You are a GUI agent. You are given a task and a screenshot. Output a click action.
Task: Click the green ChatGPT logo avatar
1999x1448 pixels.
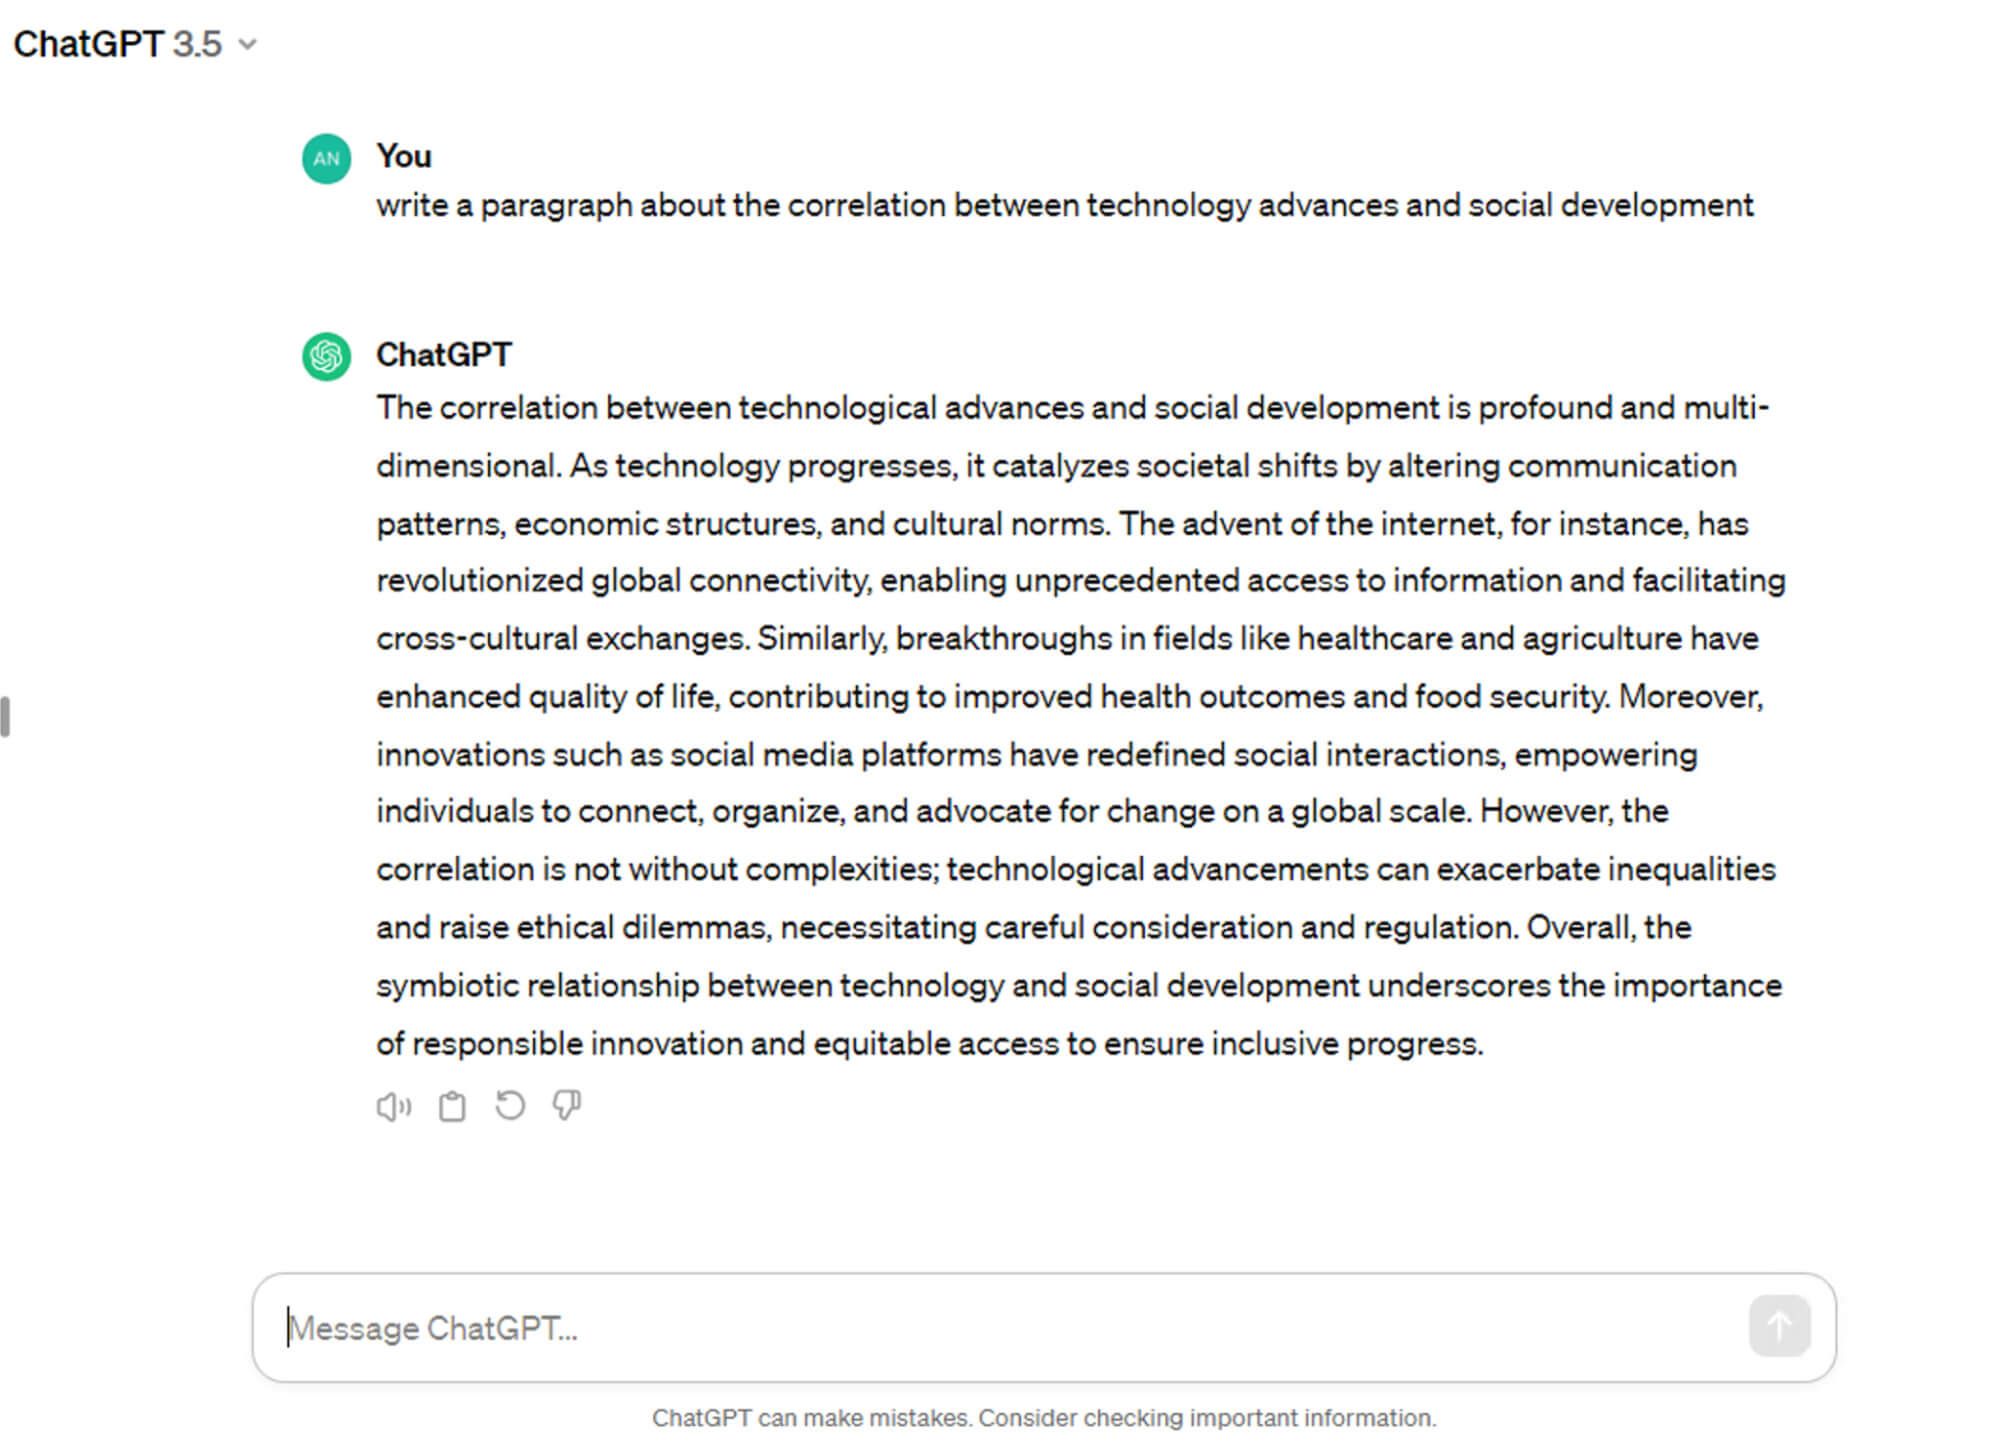click(x=327, y=356)
